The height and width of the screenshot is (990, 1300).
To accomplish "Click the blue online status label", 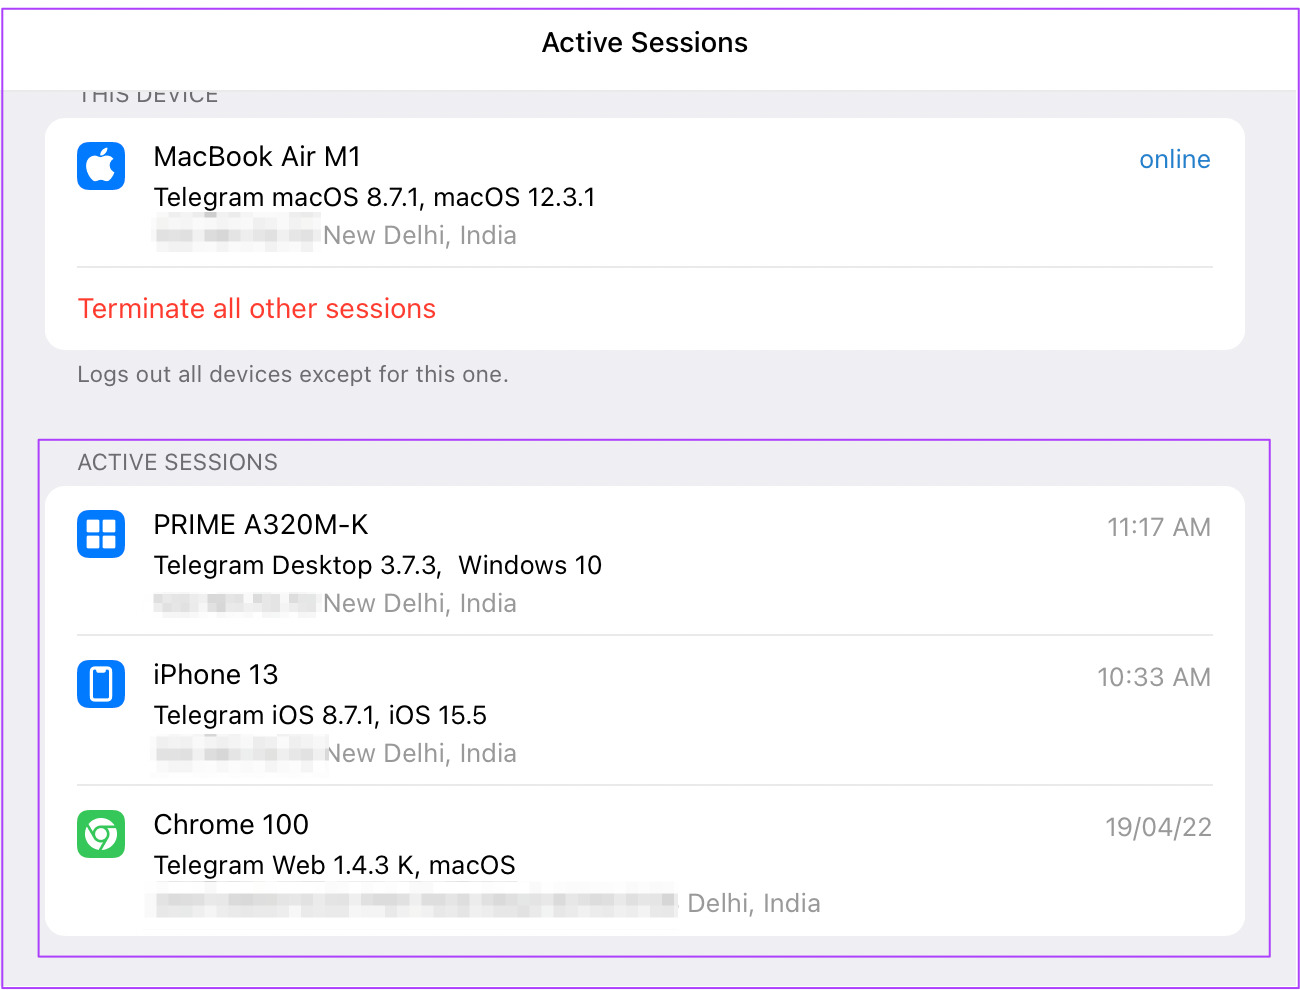I will coord(1174,160).
